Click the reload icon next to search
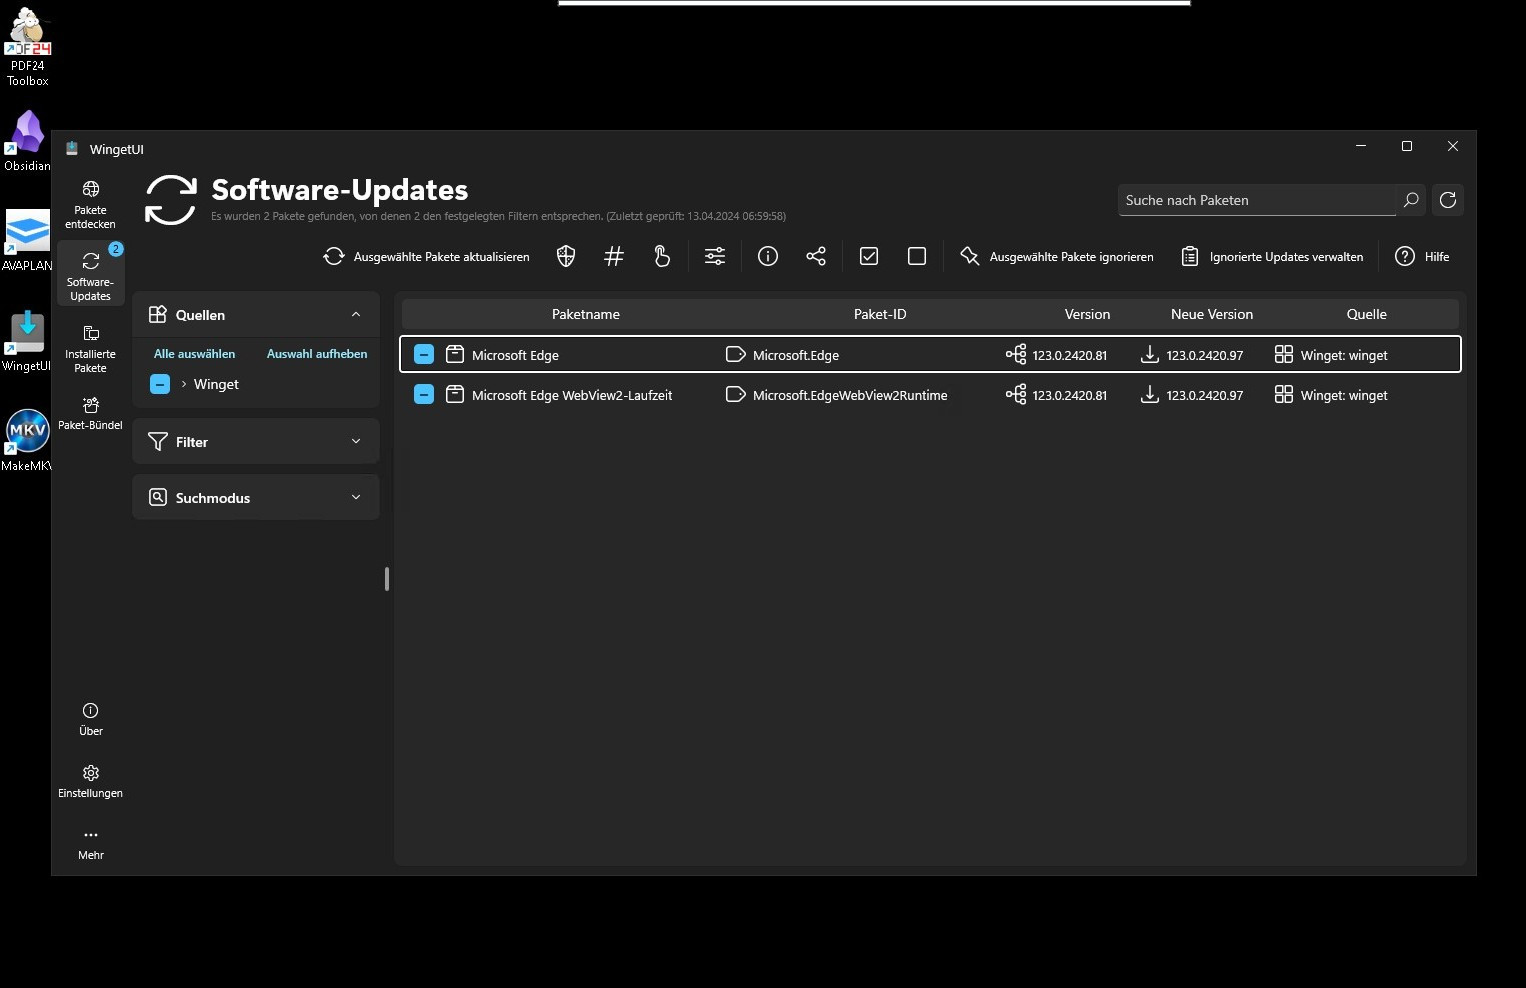 pyautogui.click(x=1448, y=200)
